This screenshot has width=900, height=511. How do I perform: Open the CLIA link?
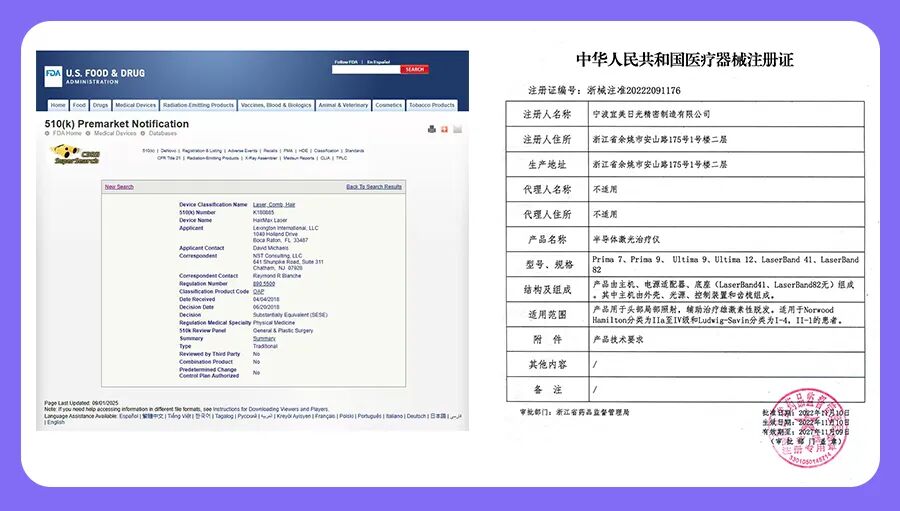pyautogui.click(x=325, y=158)
